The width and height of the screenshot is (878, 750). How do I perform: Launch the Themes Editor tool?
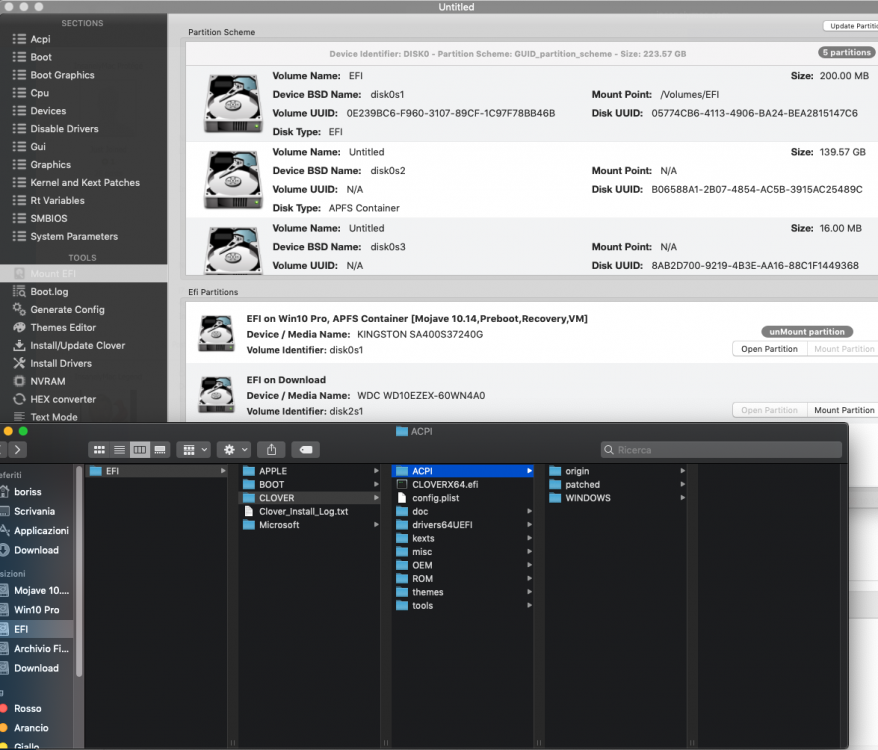point(63,328)
